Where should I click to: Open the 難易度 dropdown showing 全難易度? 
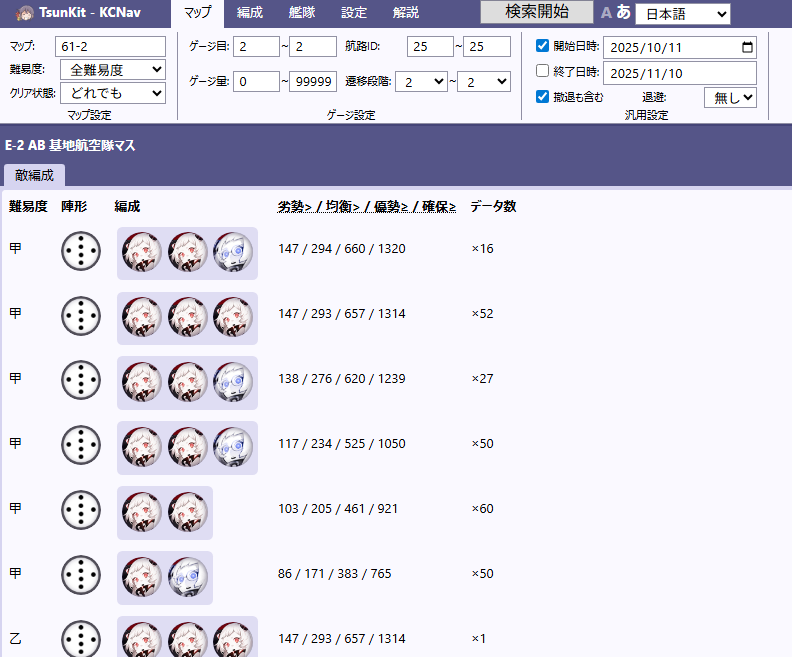(113, 70)
